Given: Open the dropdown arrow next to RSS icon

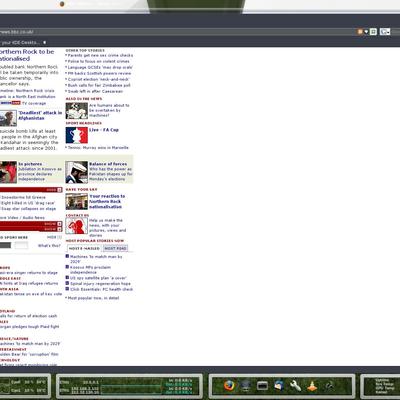Looking at the screenshot, I should click(366, 32).
